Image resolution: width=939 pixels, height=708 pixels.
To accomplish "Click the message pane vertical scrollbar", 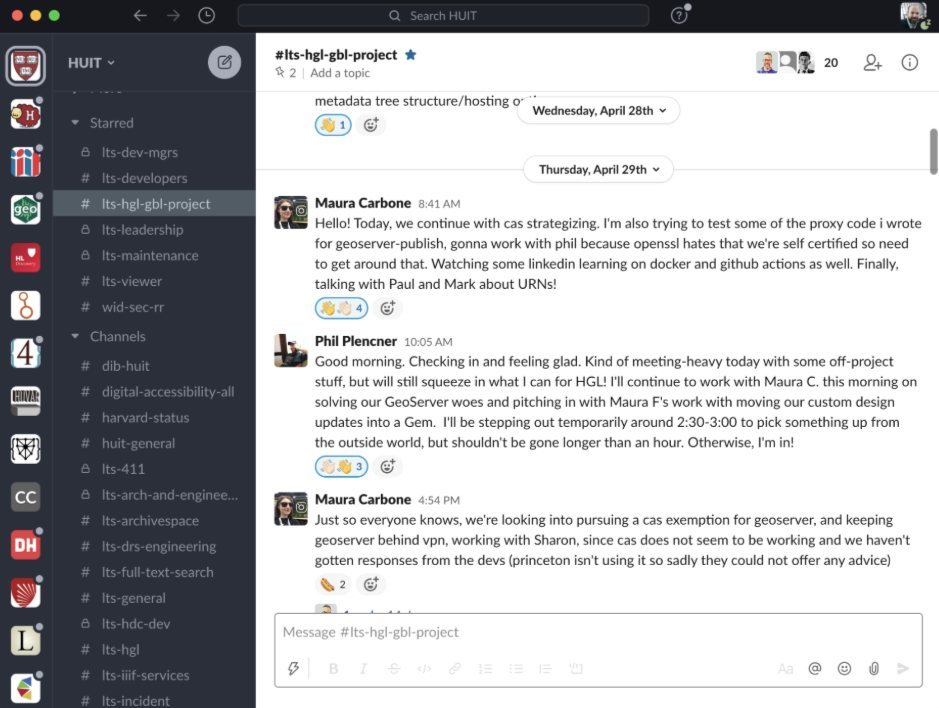I will tap(934, 152).
